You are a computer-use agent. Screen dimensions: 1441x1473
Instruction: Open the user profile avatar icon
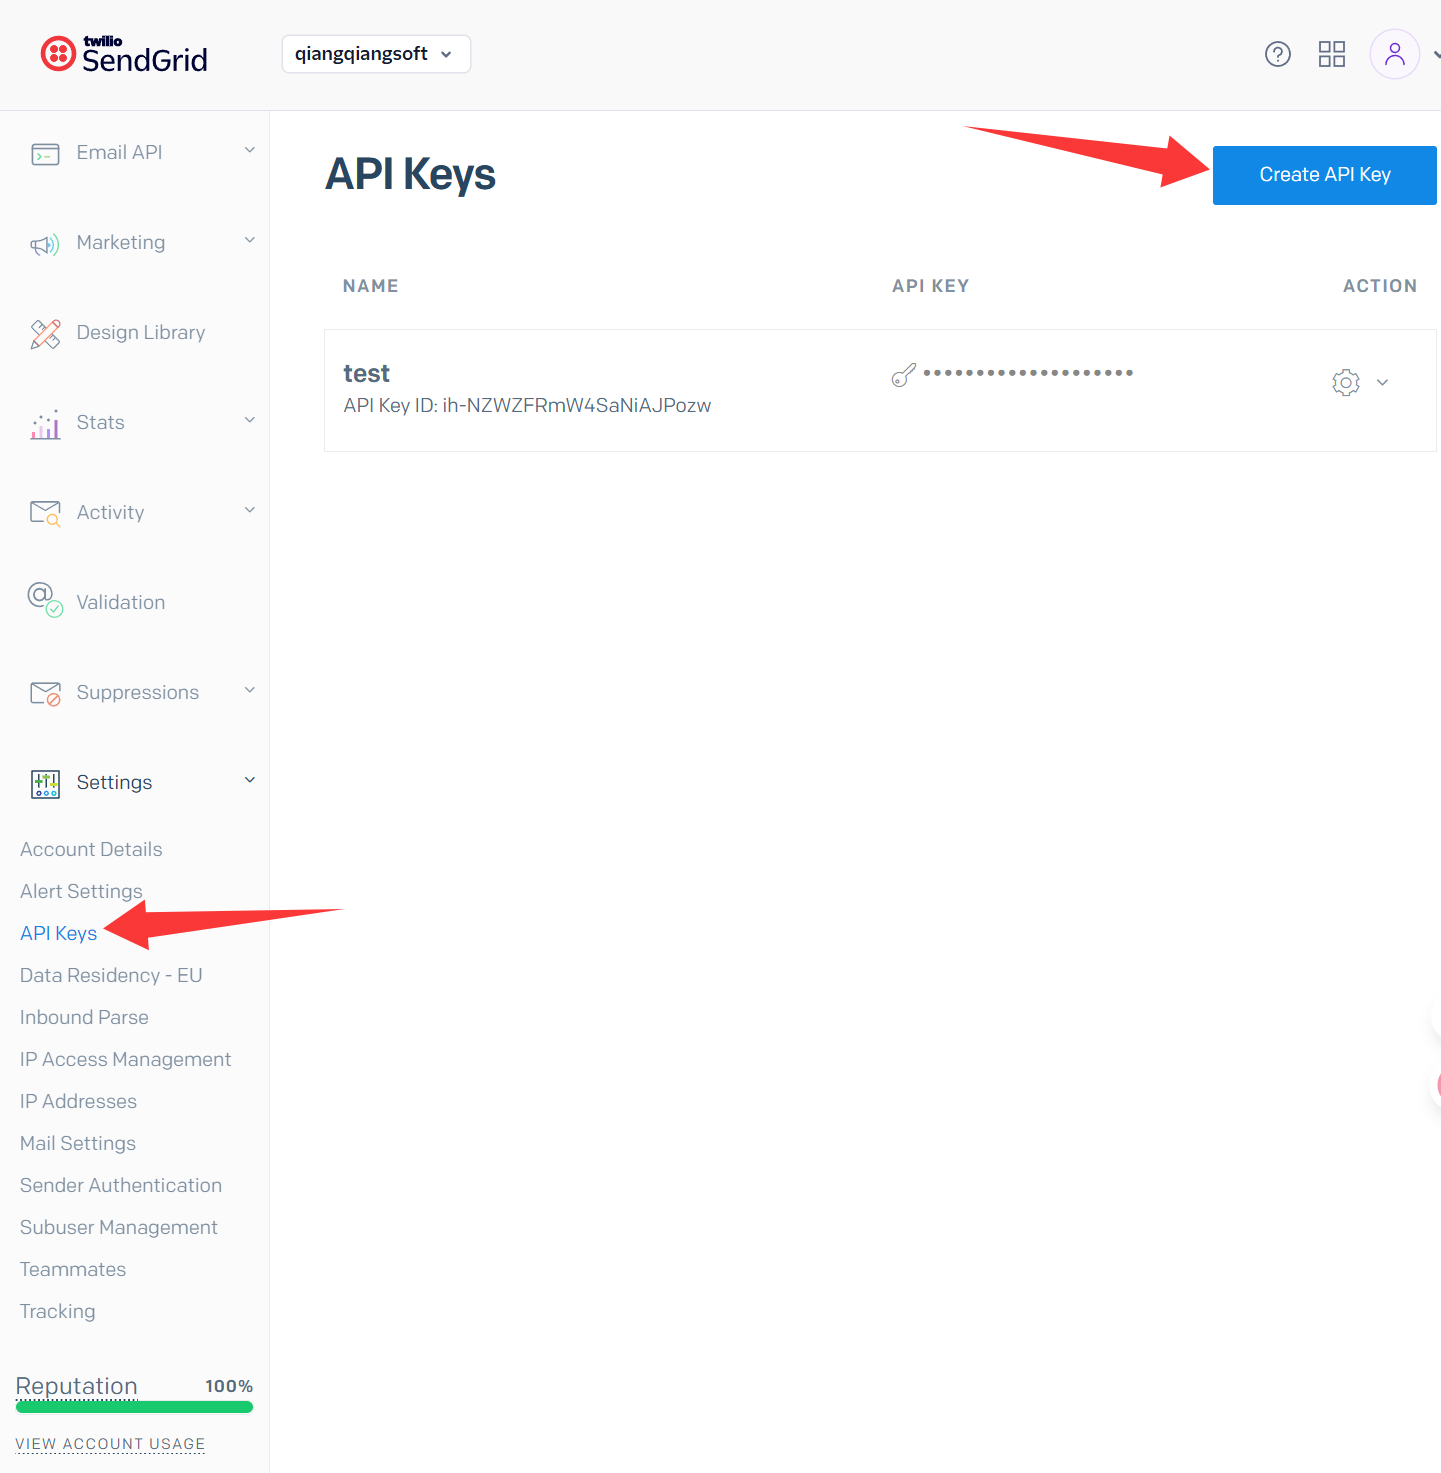click(x=1394, y=54)
